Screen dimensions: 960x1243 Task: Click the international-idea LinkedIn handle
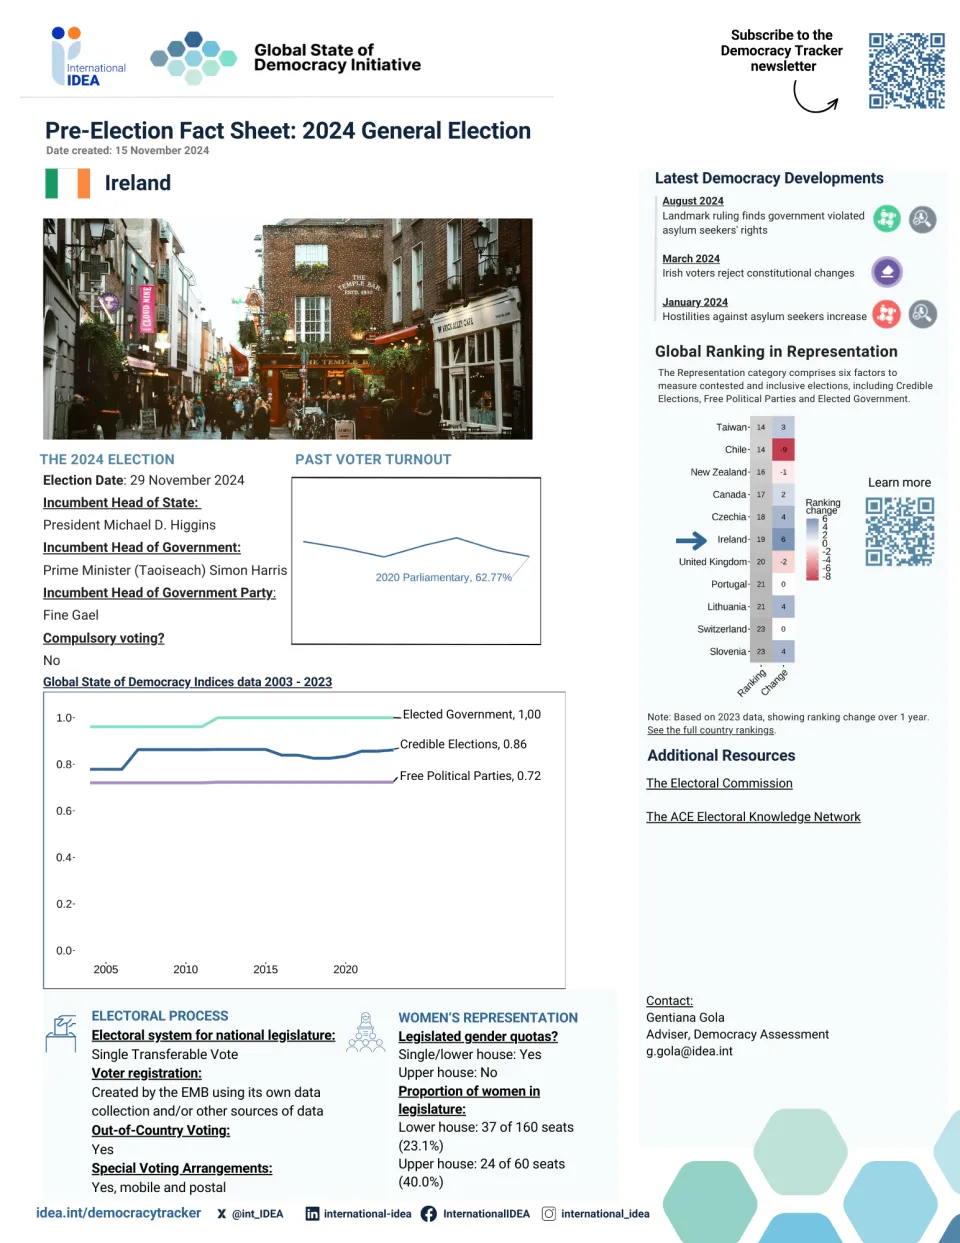pos(367,1214)
